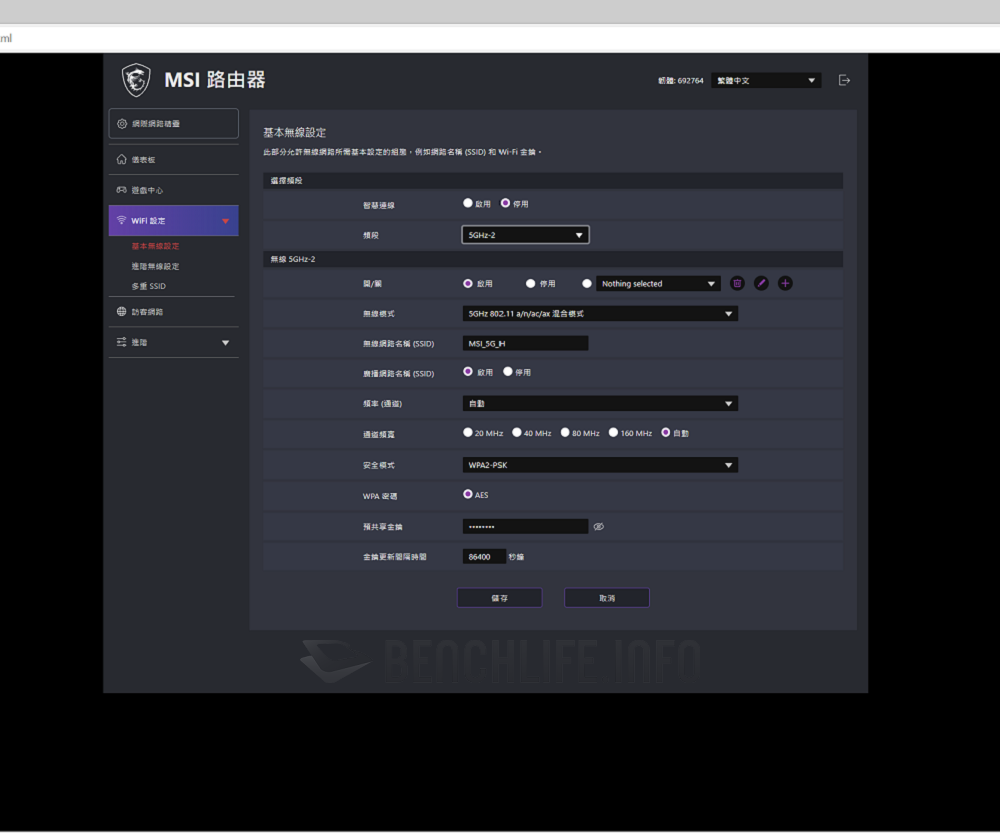Open the band selector showing 5GHz-2
Viewport: 1000px width, 833px height.
(525, 234)
